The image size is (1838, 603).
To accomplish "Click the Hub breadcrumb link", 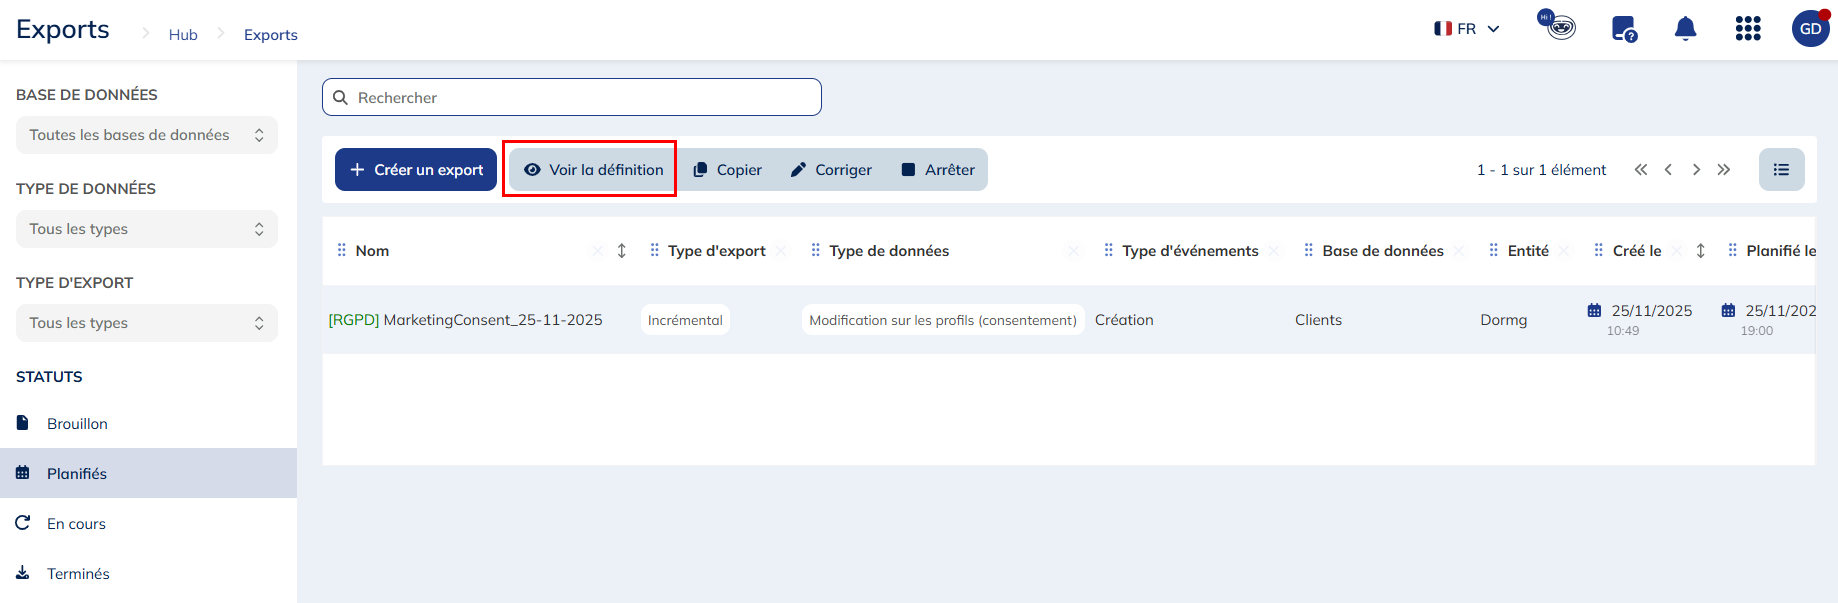I will 183,35.
